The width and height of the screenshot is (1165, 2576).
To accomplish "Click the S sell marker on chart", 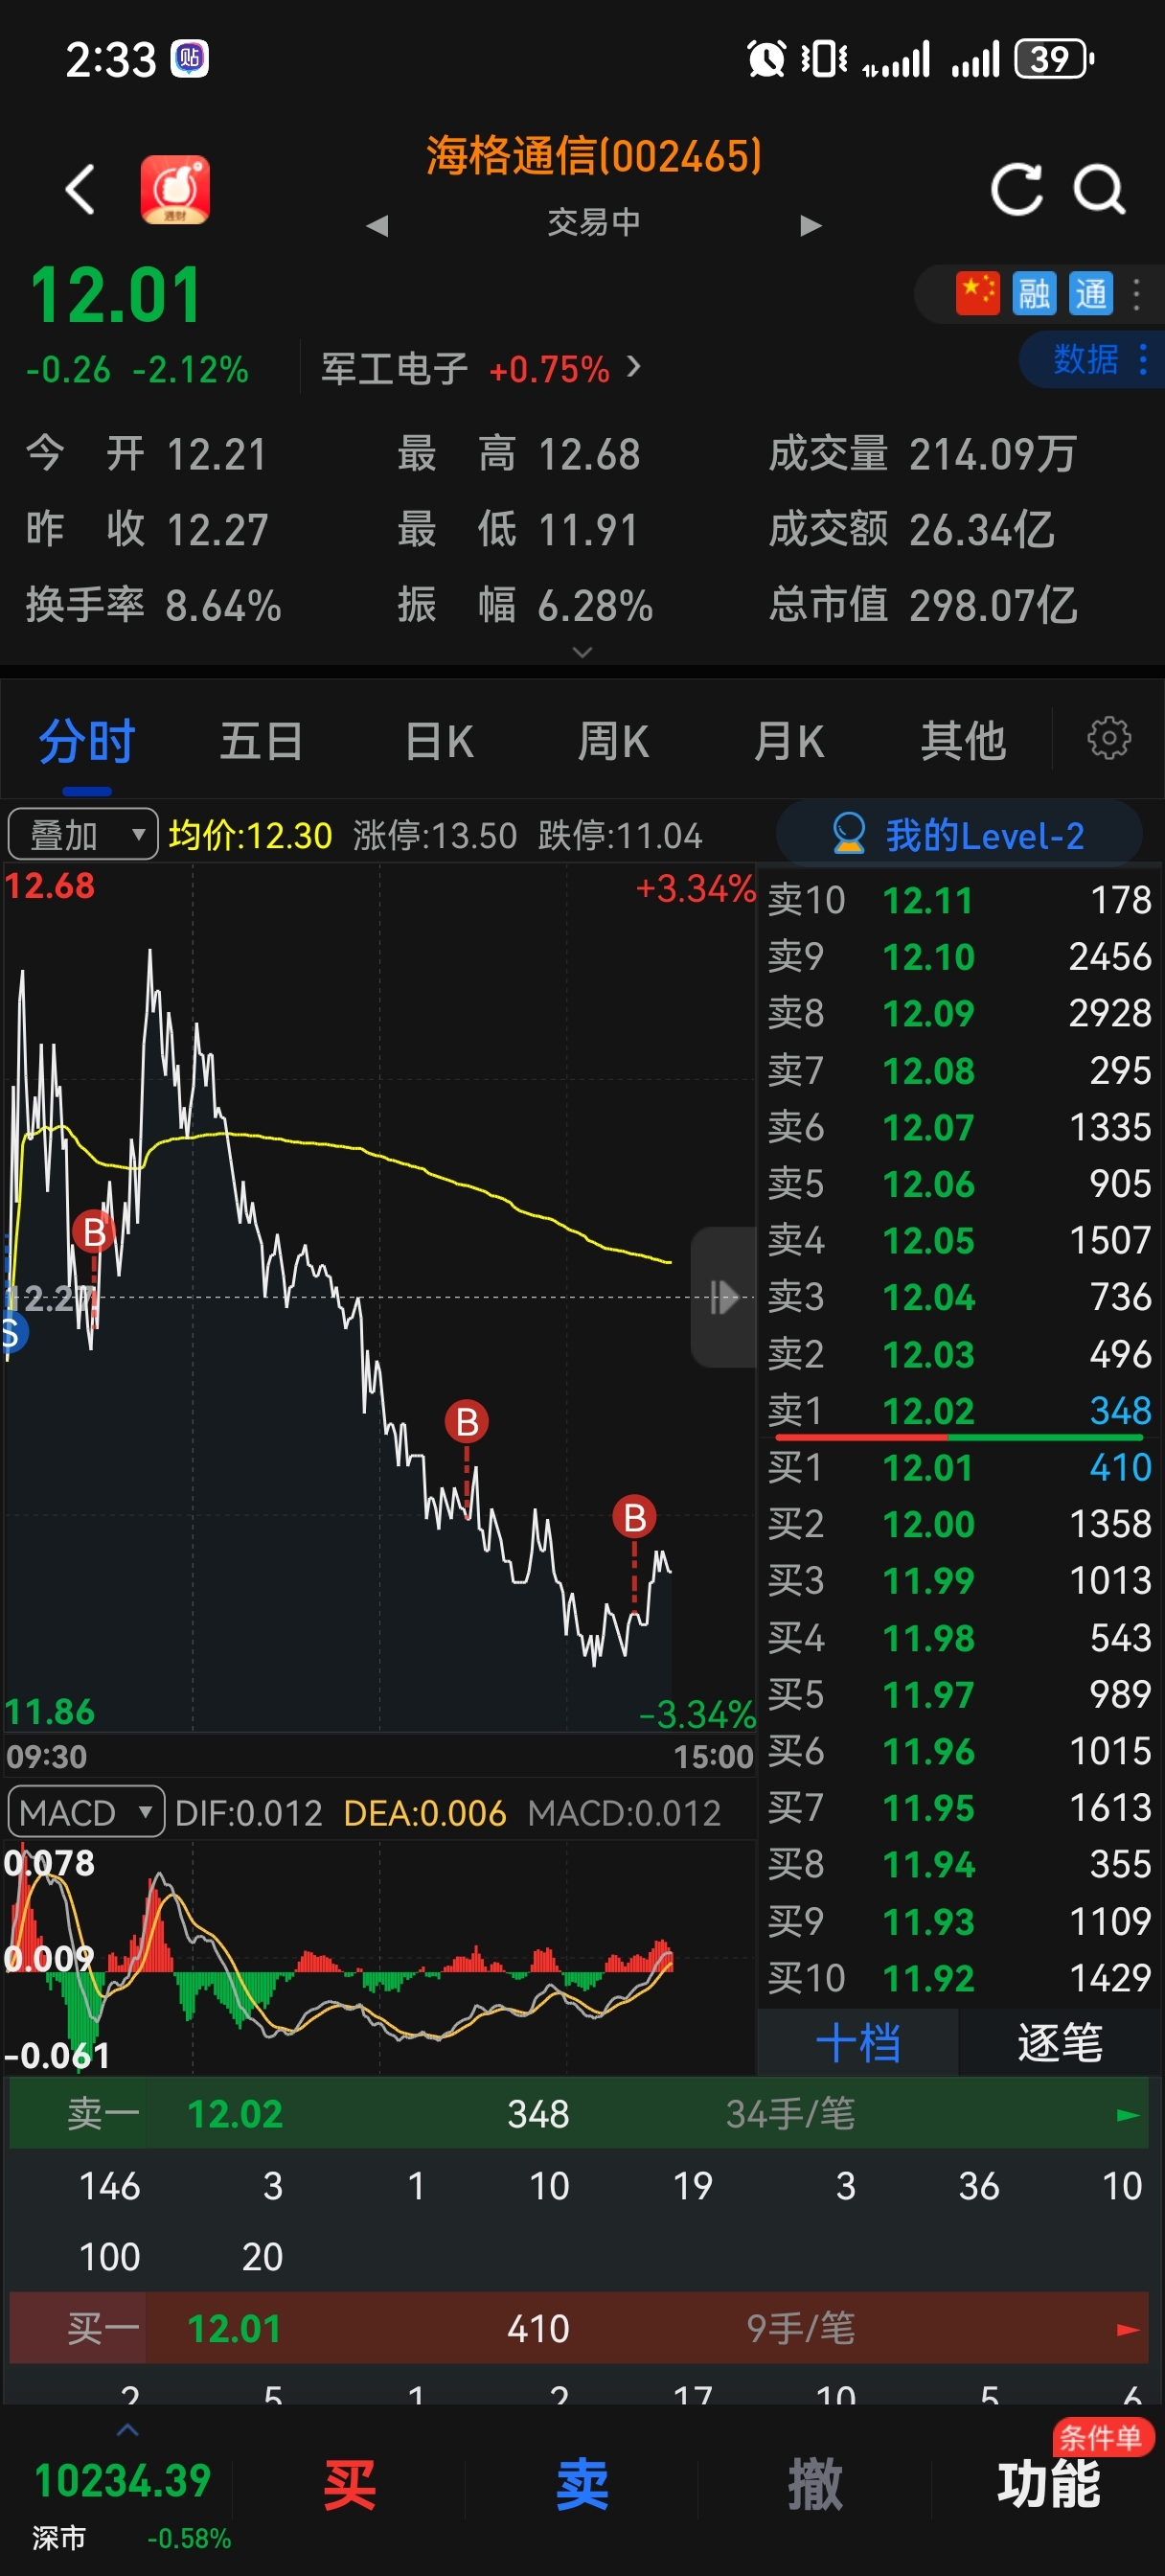I will (x=12, y=1333).
